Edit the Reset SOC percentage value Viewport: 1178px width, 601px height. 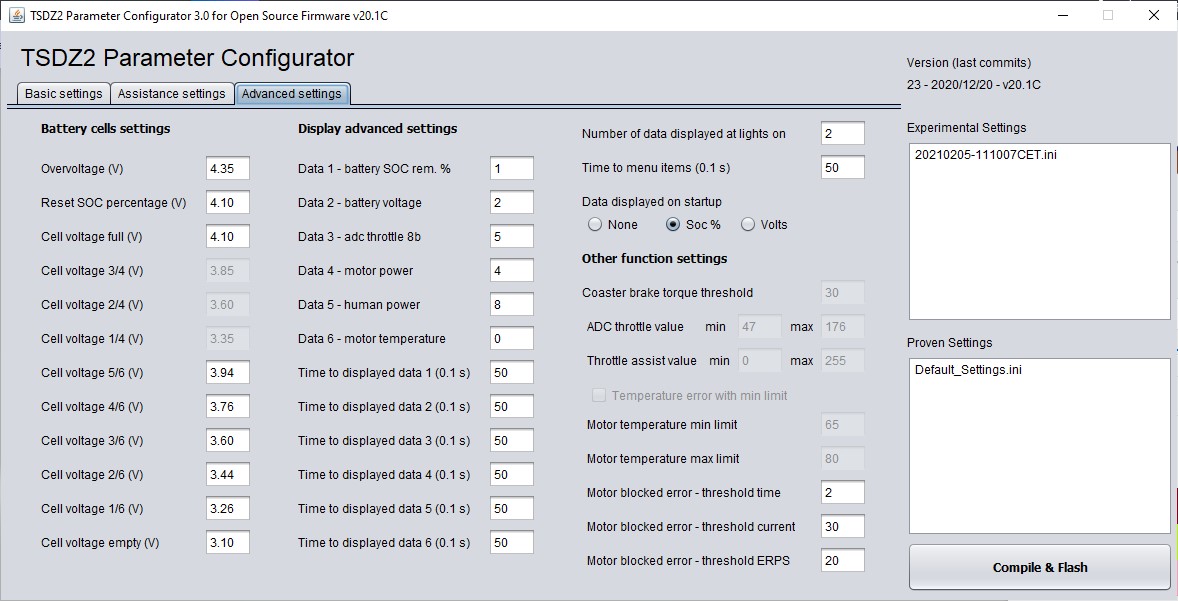[x=227, y=202]
